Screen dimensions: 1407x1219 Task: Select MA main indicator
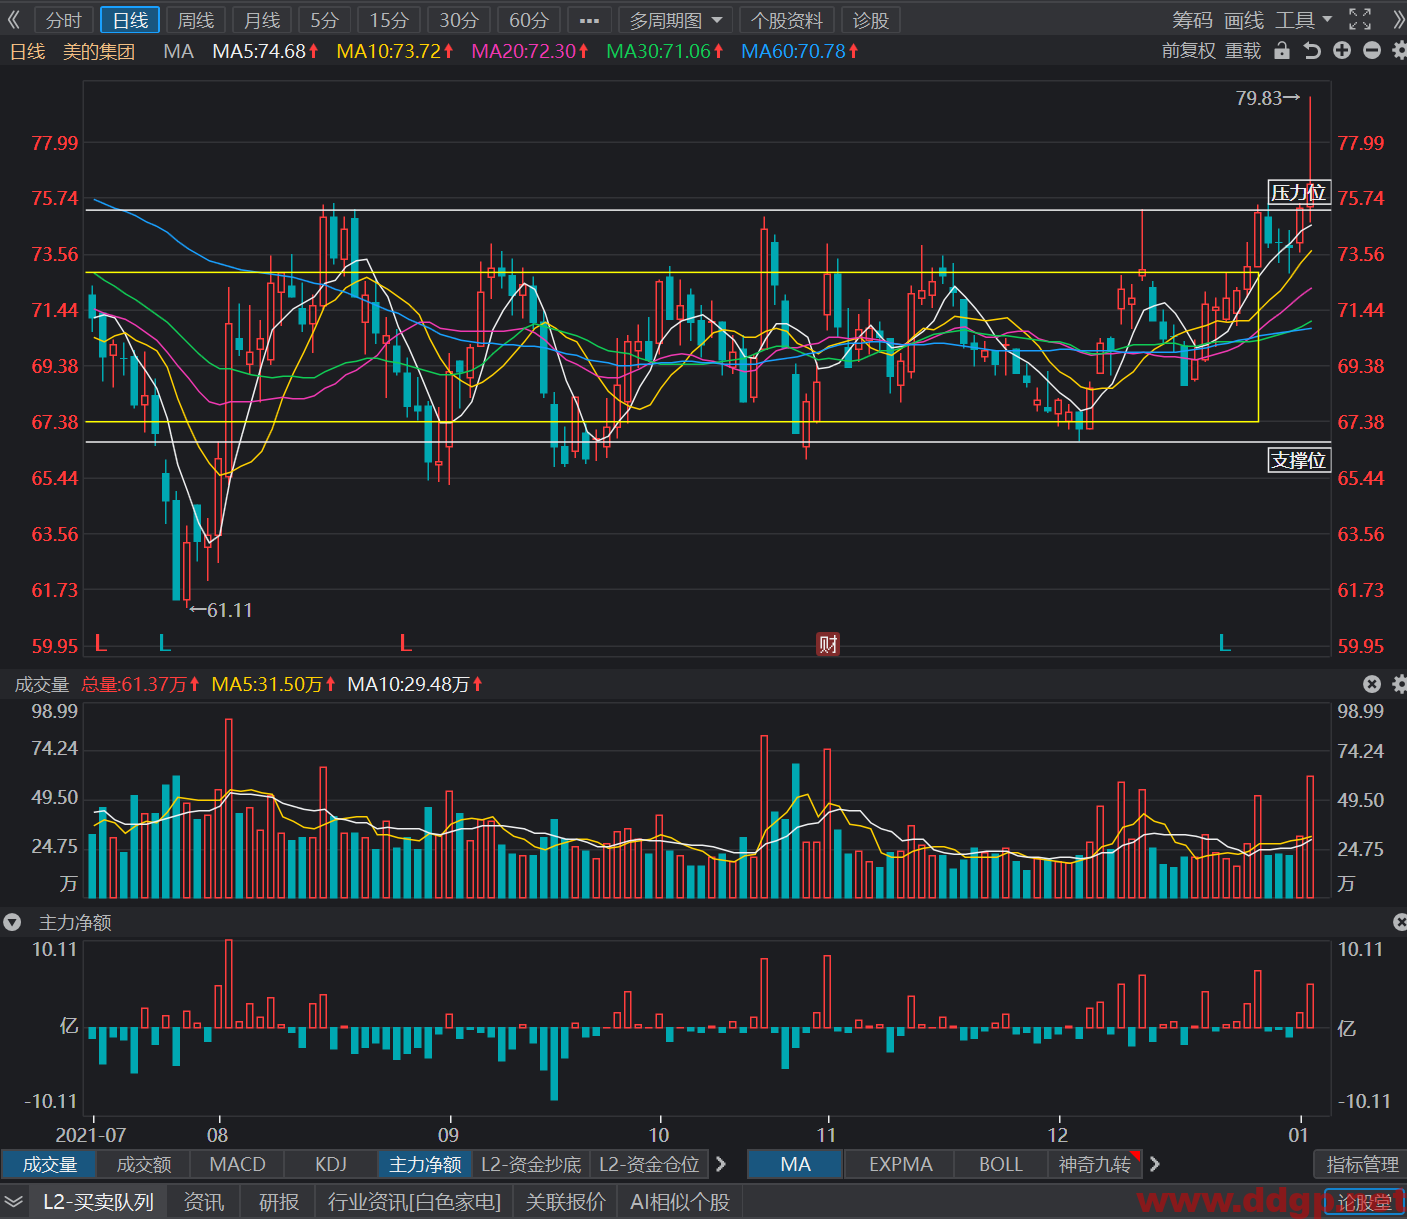pos(795,1164)
